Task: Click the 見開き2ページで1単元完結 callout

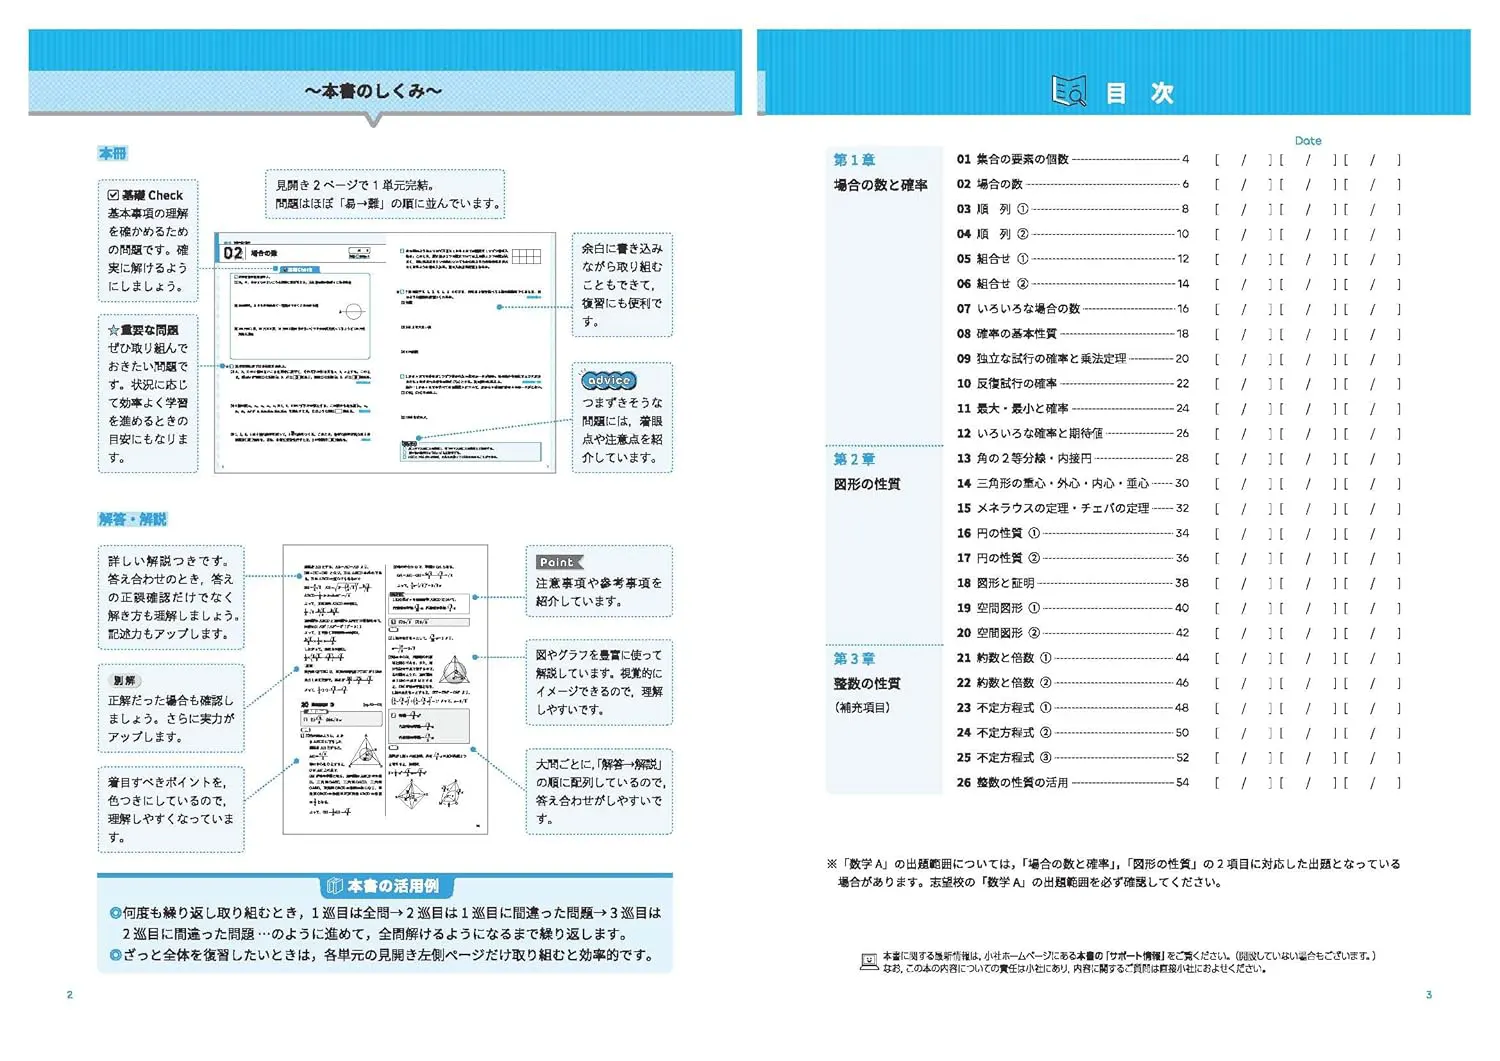Action: [385, 194]
